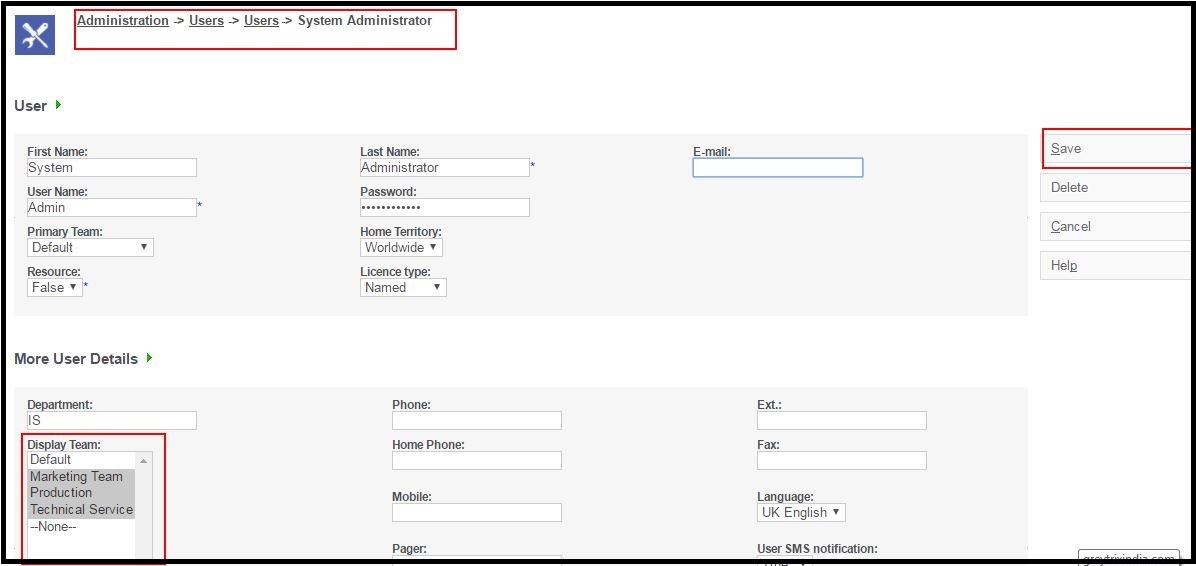Screen dimensions: 1196x566
Task: Open the Home Territory dropdown
Action: point(401,247)
